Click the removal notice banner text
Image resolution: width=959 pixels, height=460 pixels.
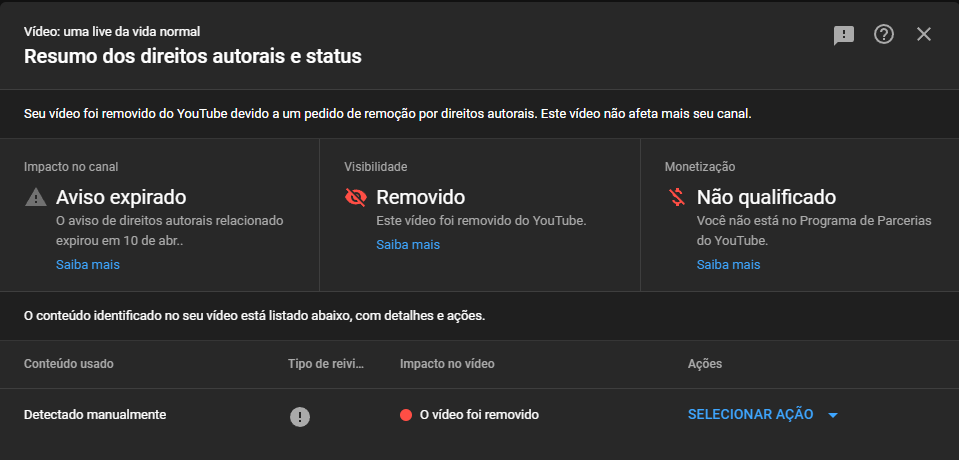(388, 114)
